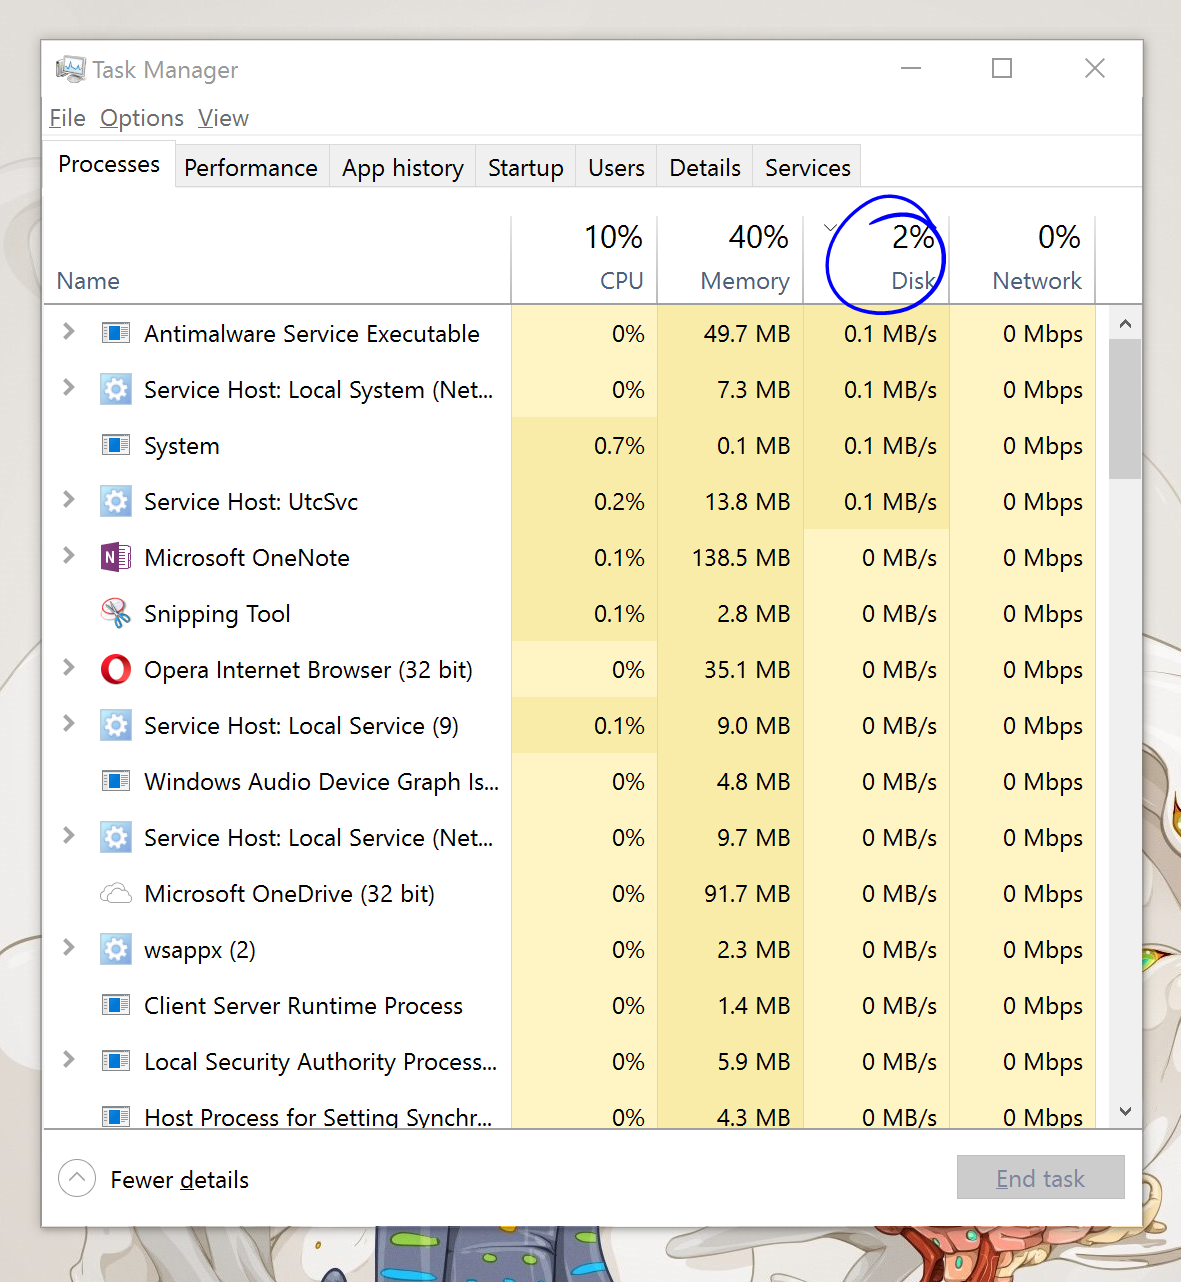Switch to the Services tab

tap(808, 167)
